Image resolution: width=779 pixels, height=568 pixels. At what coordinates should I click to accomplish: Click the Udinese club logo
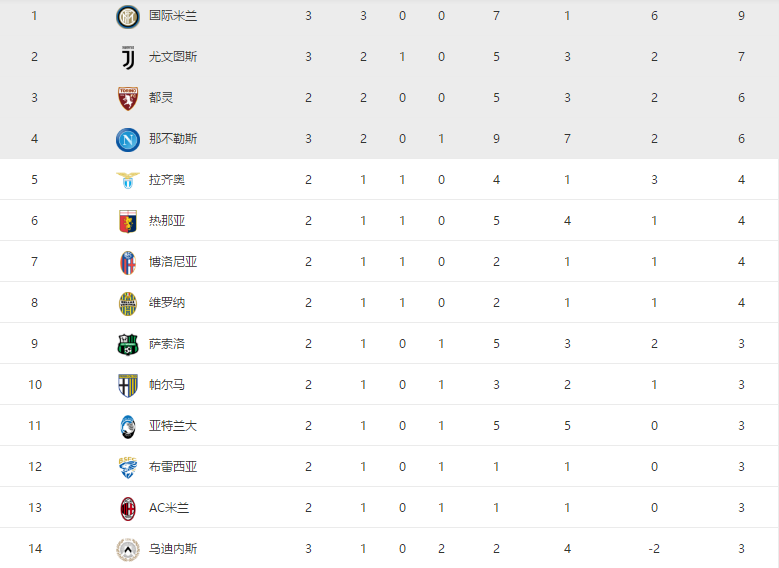tap(128, 550)
